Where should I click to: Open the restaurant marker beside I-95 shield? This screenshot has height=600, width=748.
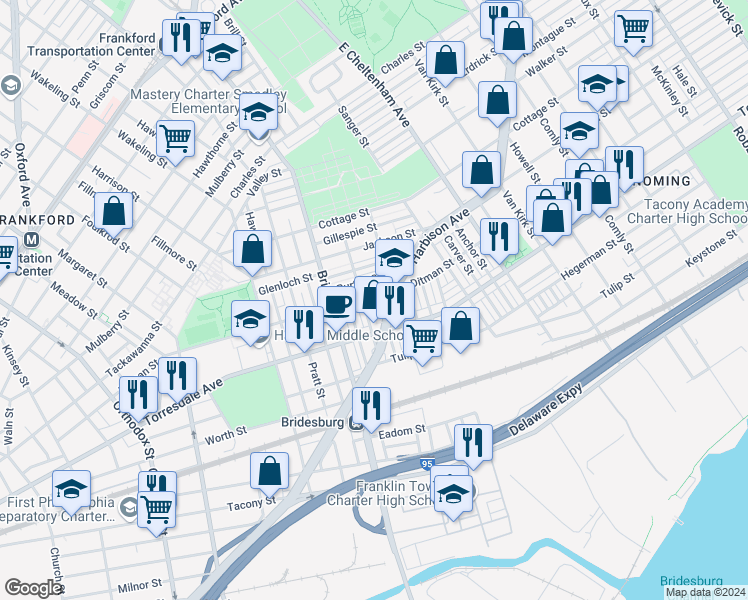[473, 446]
